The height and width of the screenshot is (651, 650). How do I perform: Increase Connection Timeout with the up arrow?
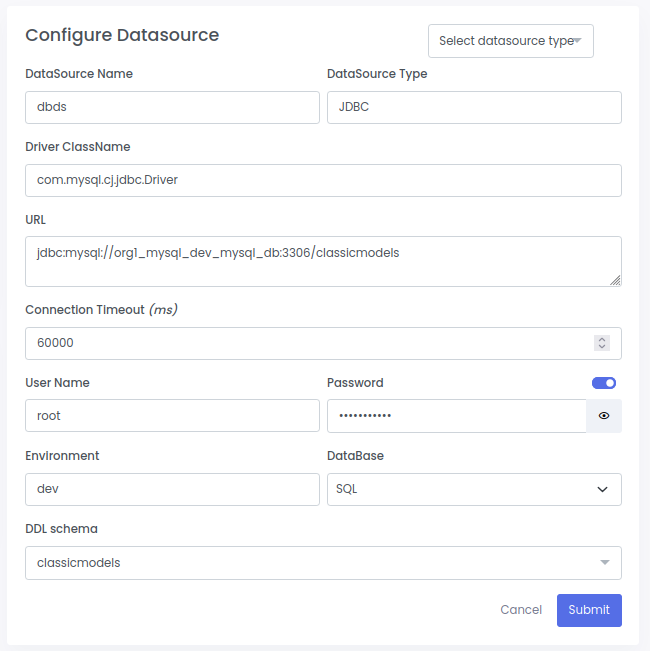point(602,339)
